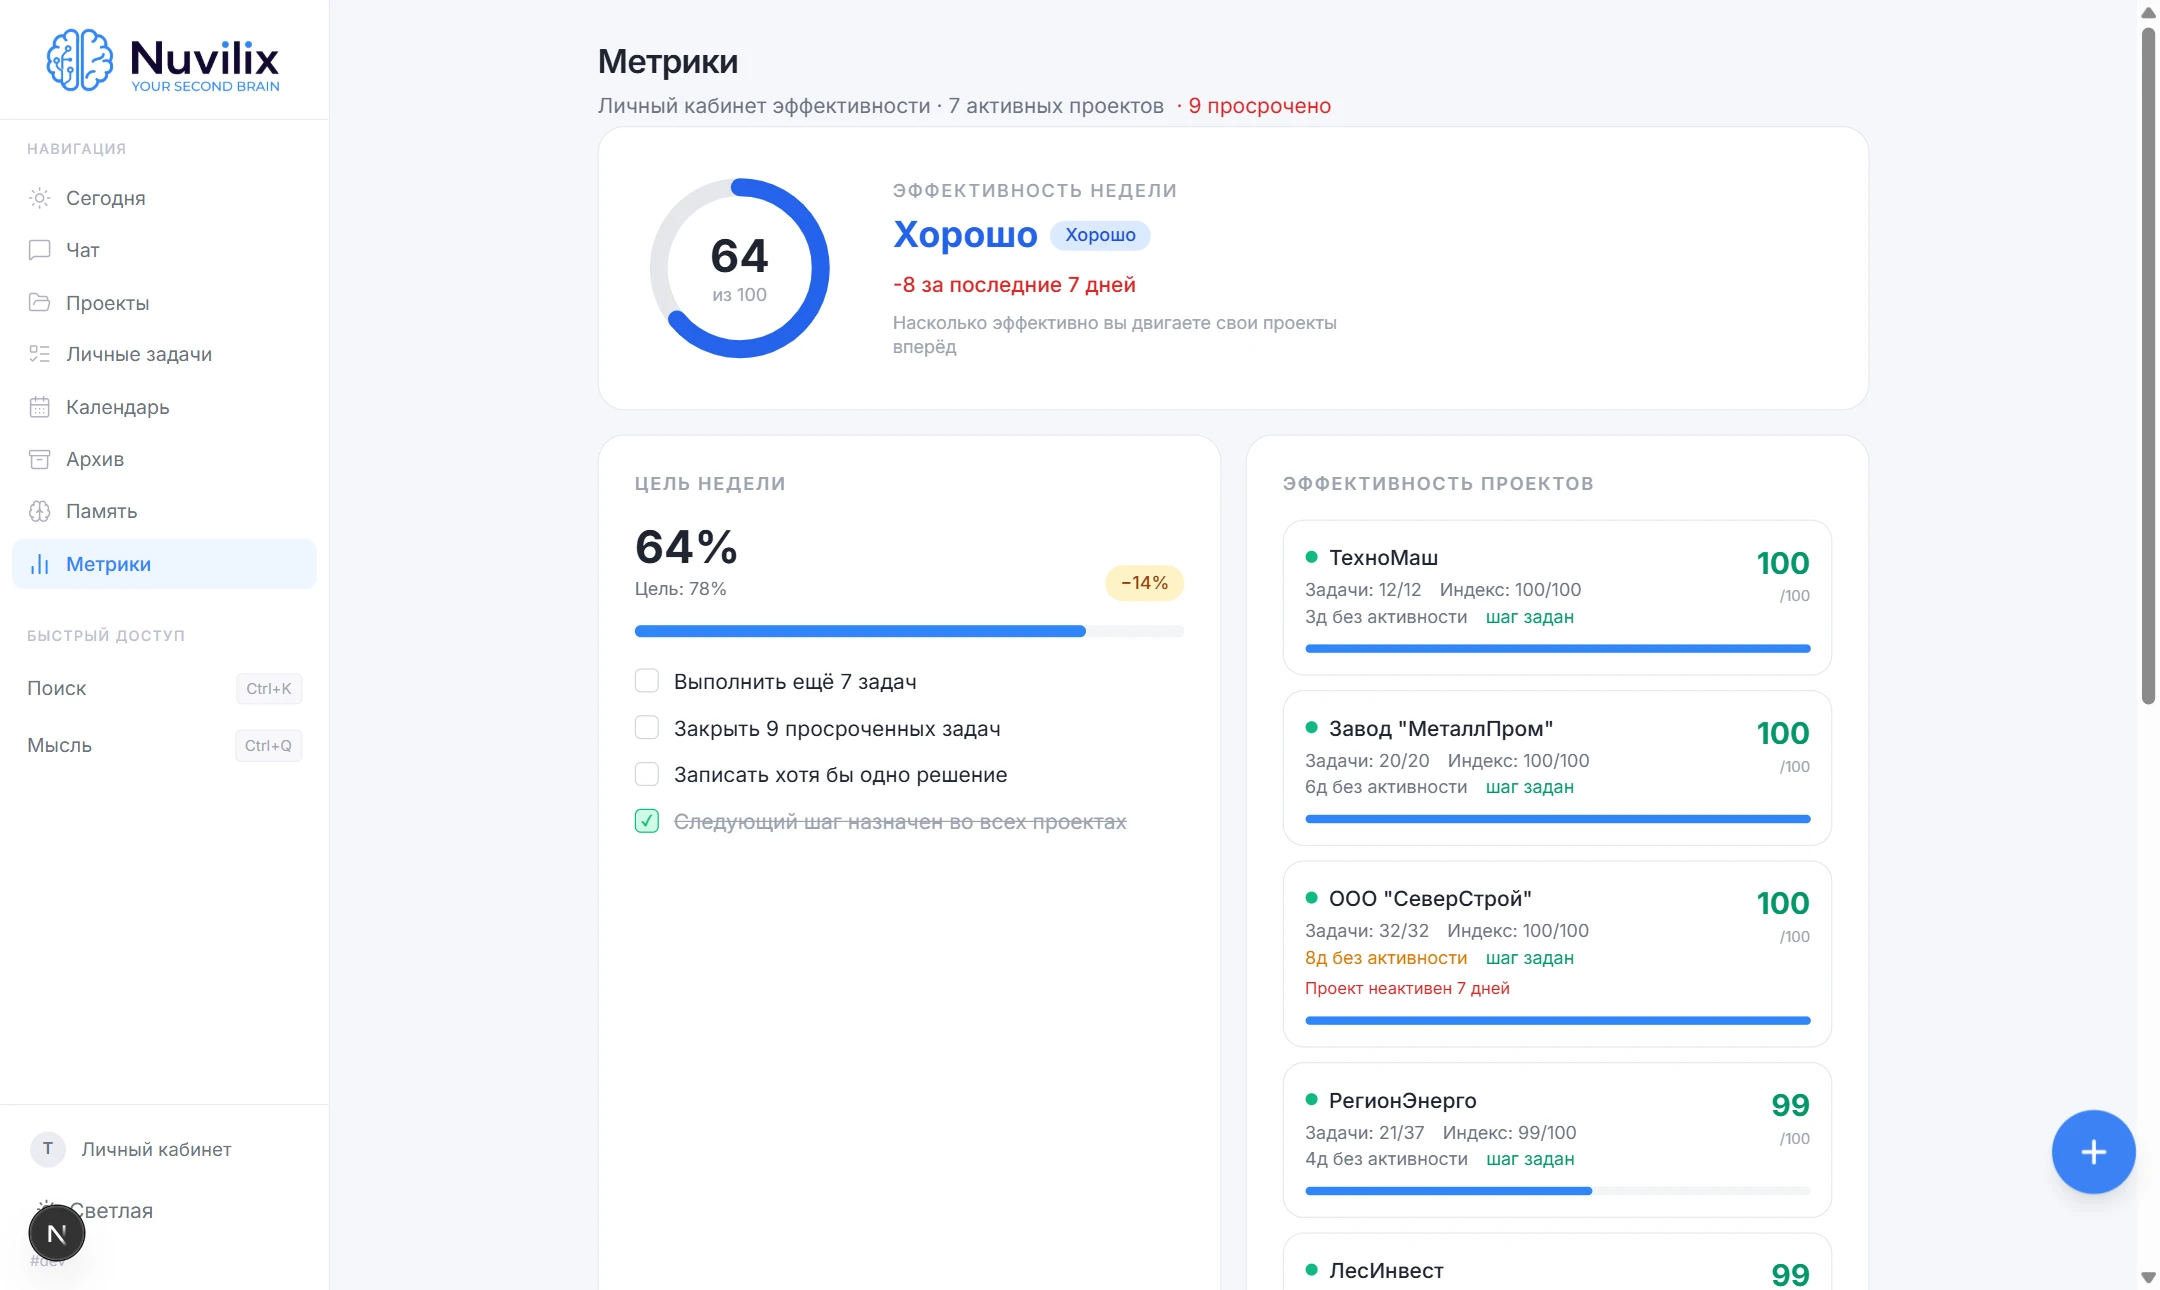
Task: Check 'Выполнить ещё 7 задач'
Action: click(x=647, y=681)
